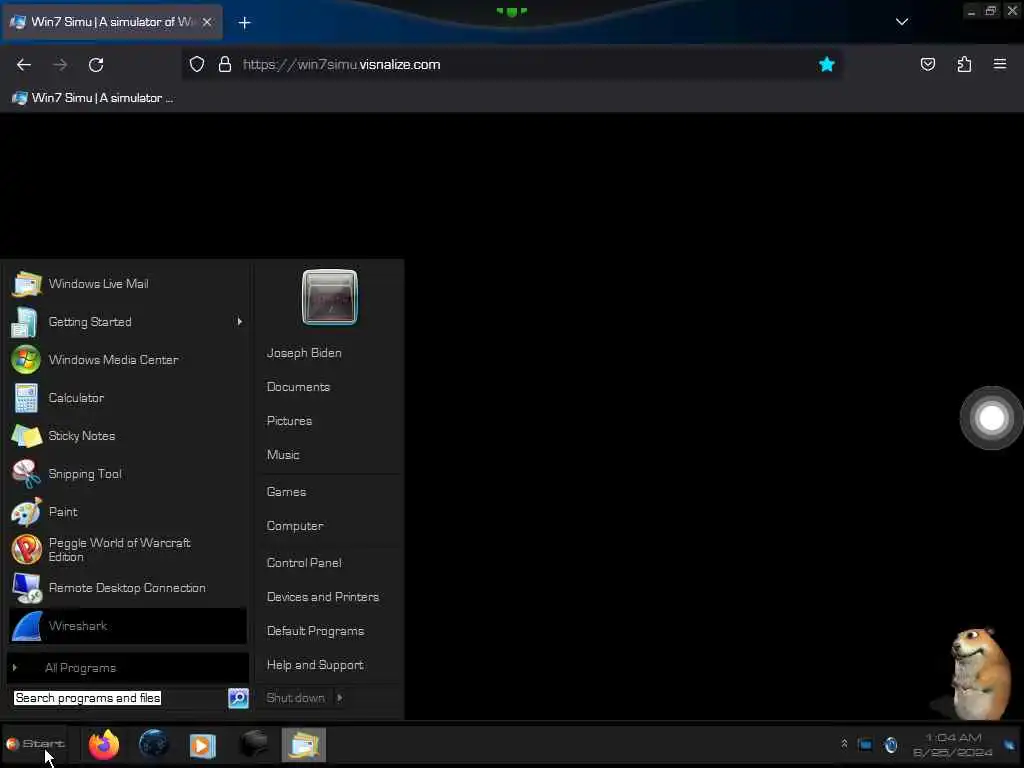
Task: Open a new tab with plus button
Action: coord(244,23)
